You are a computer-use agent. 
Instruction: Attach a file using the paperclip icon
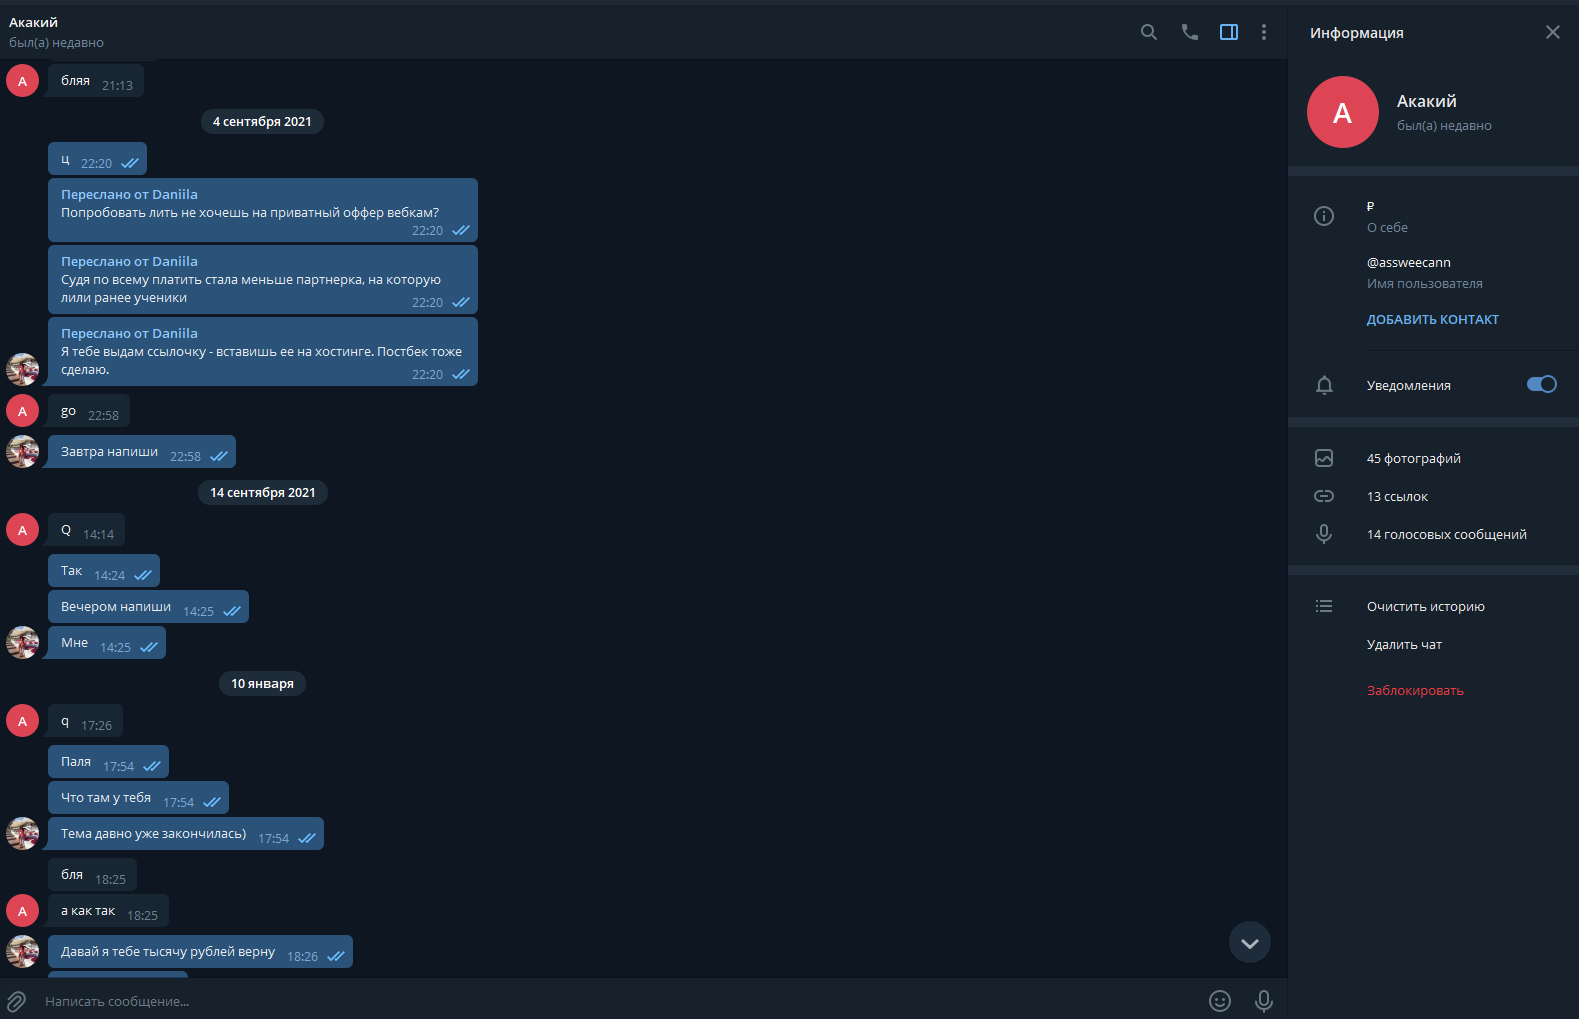[17, 1001]
